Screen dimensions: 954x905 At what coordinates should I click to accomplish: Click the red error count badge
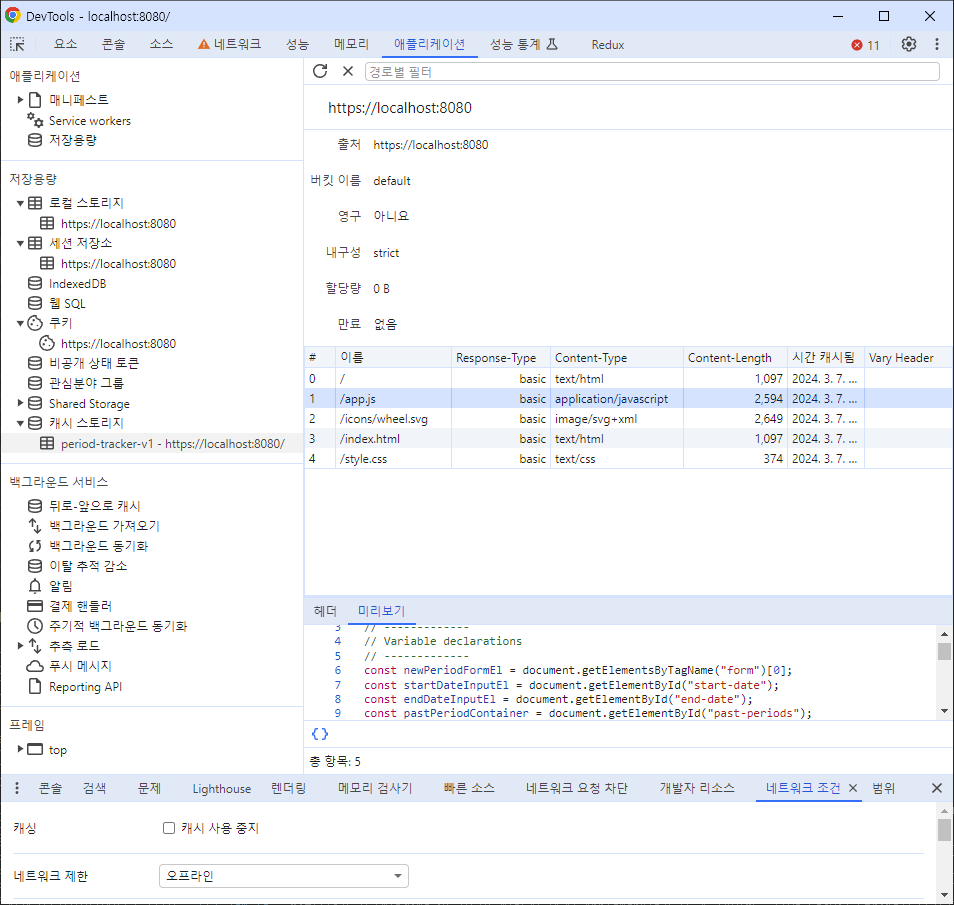click(865, 45)
